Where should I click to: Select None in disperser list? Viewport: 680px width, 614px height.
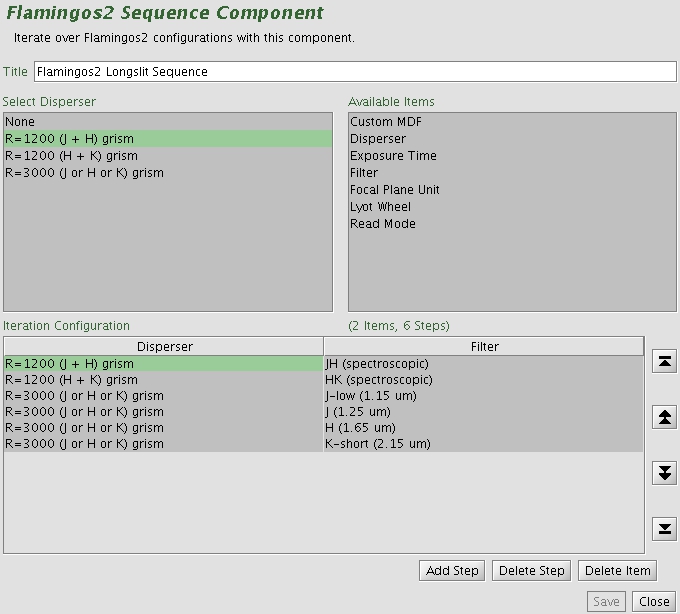[168, 121]
